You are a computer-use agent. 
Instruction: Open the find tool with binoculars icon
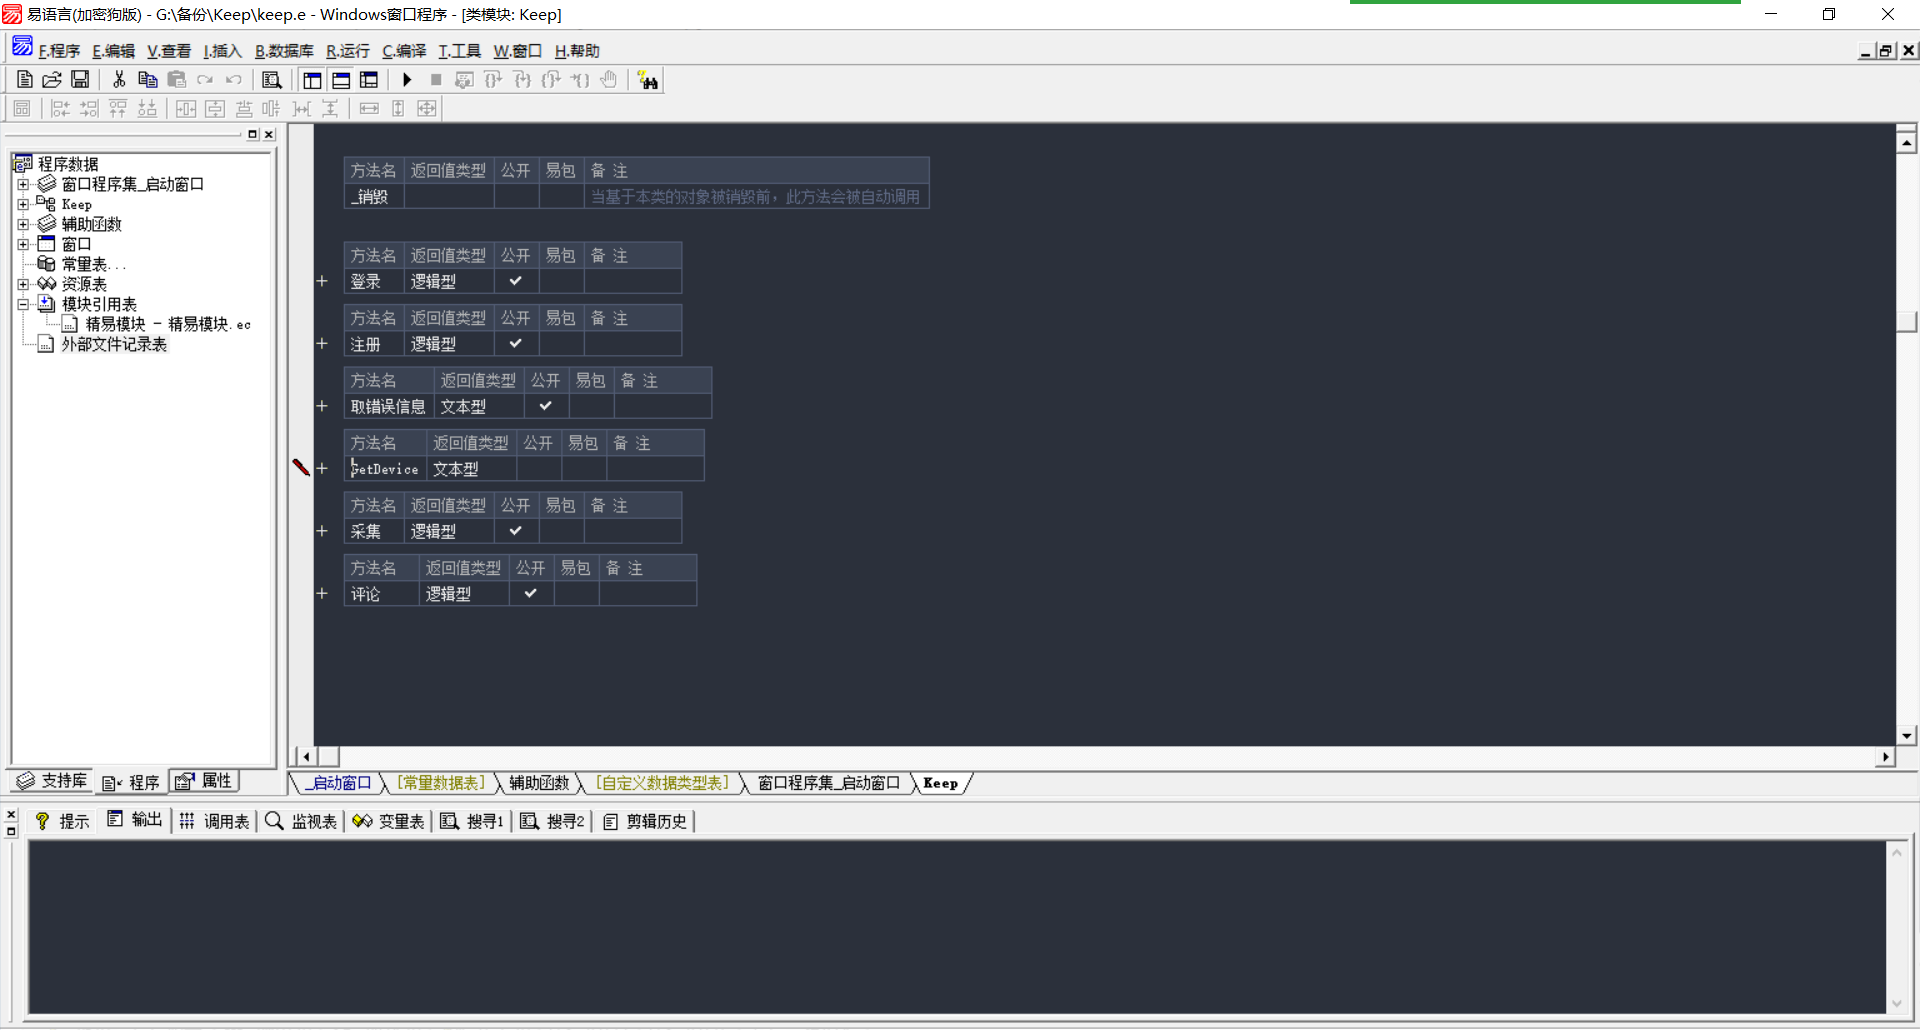(x=648, y=81)
